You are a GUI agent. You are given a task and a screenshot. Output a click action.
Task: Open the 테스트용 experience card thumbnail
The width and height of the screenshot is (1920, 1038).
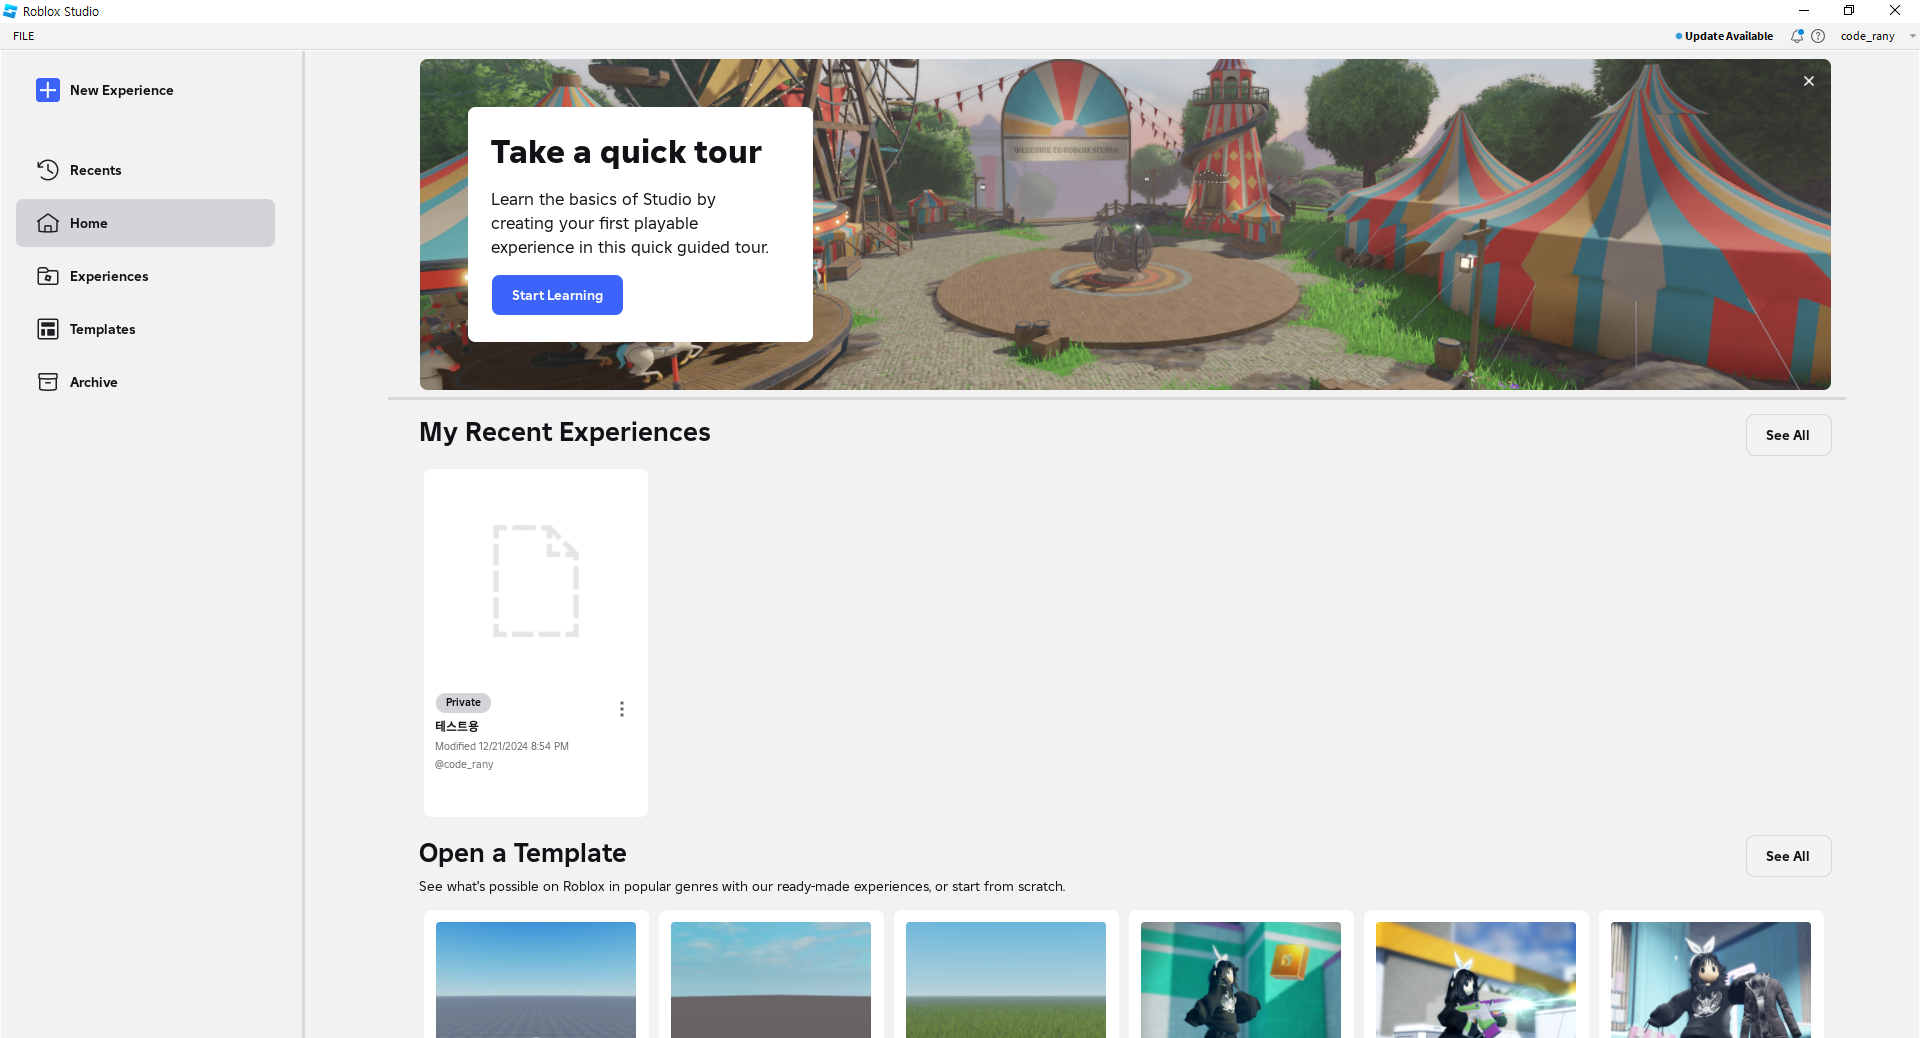(536, 581)
